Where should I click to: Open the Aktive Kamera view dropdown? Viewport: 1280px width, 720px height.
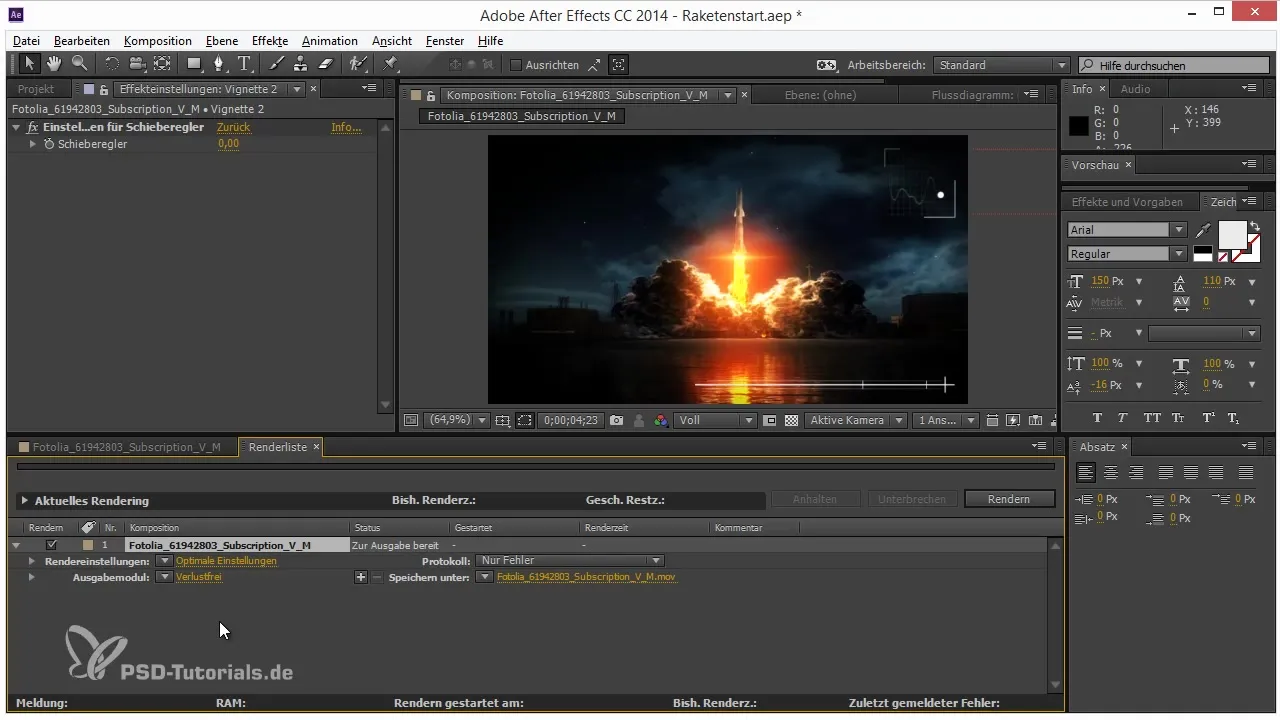[x=856, y=421]
